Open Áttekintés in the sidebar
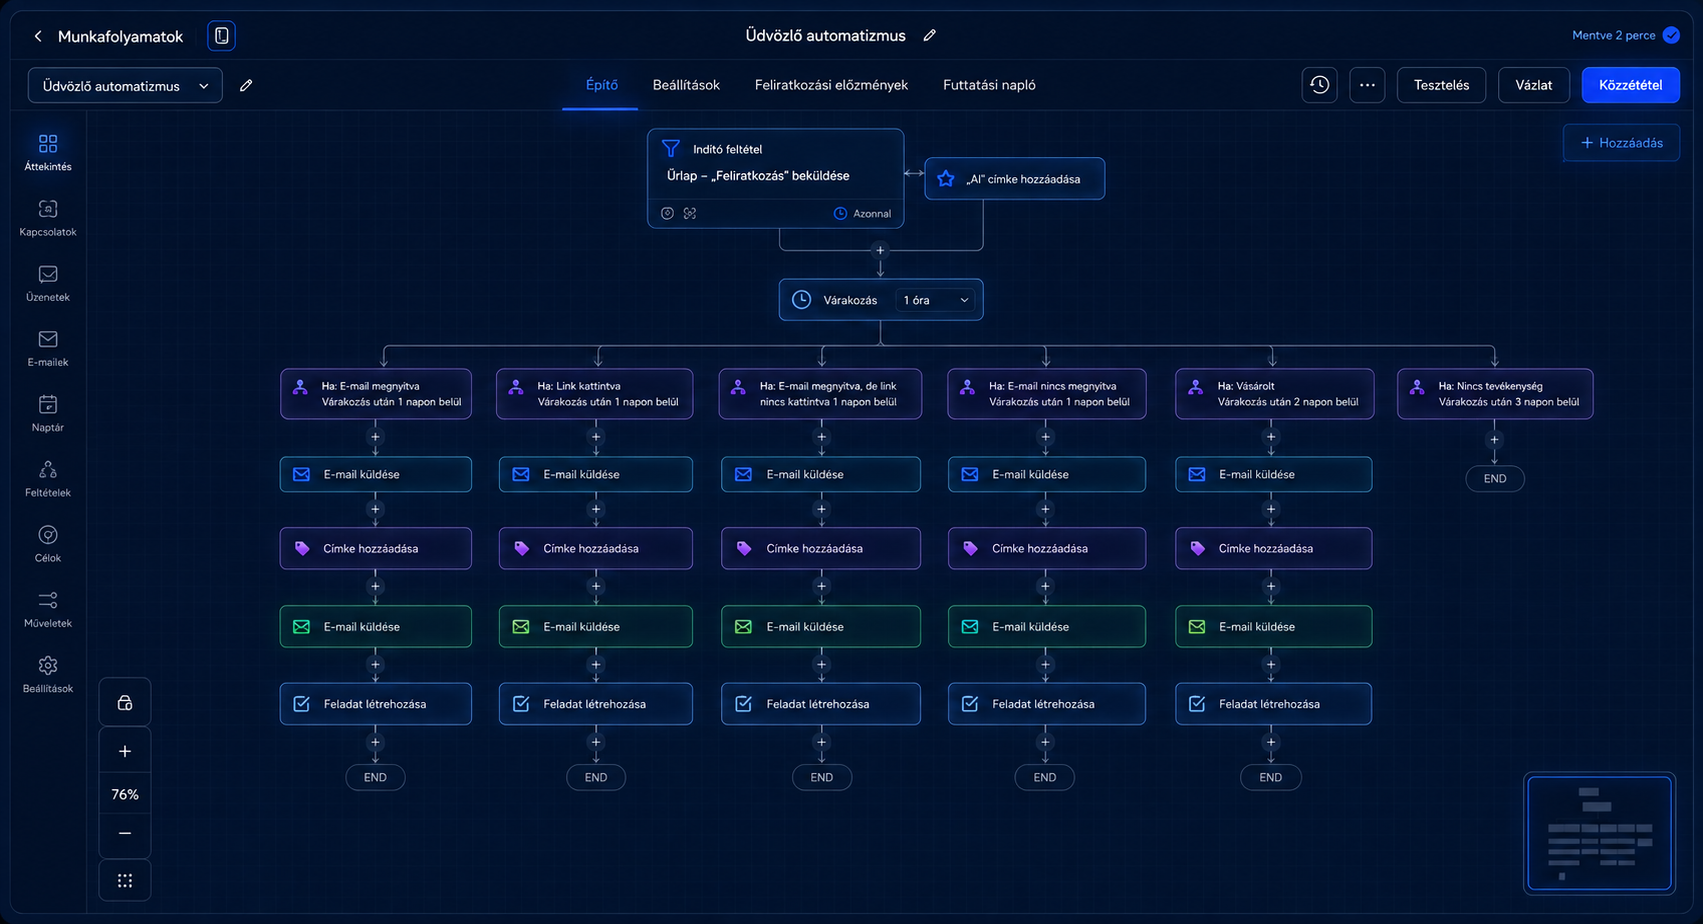 pyautogui.click(x=48, y=153)
